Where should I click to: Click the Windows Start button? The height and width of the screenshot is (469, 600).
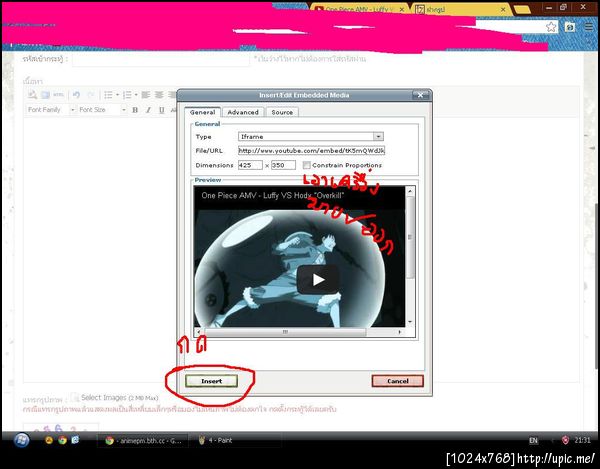tap(21, 440)
